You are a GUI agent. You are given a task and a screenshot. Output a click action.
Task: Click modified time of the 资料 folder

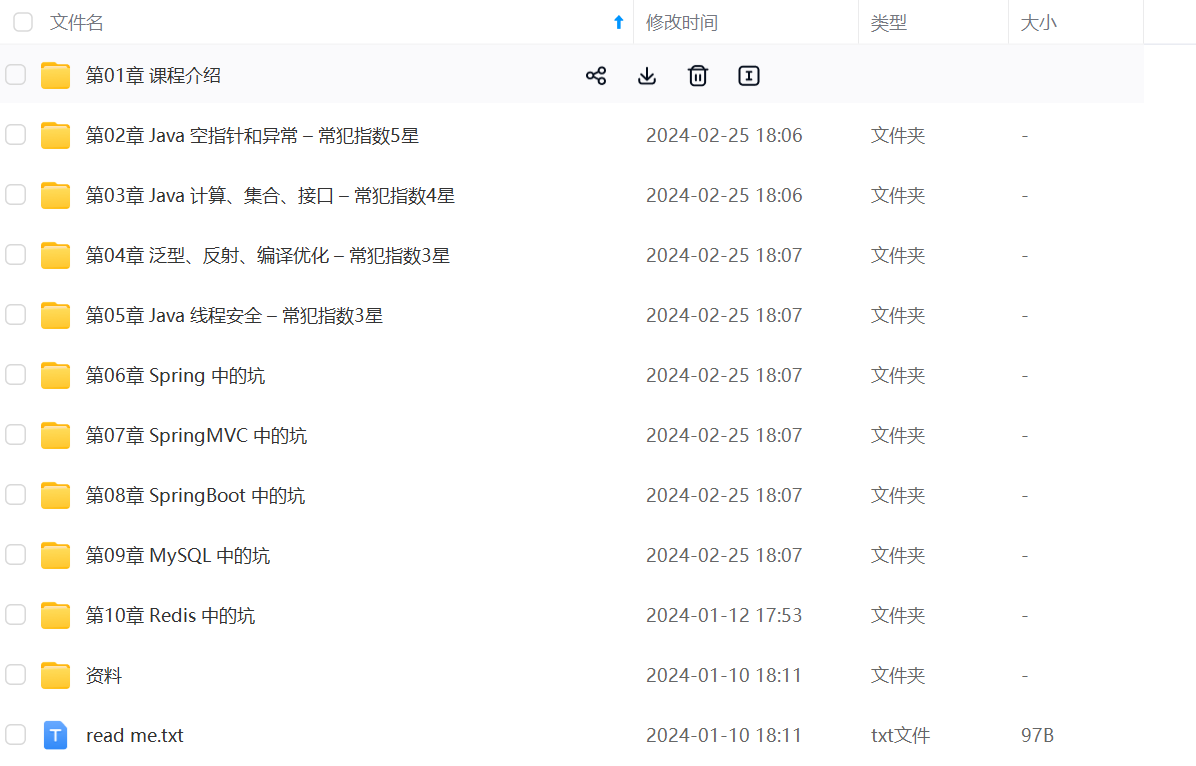point(724,675)
